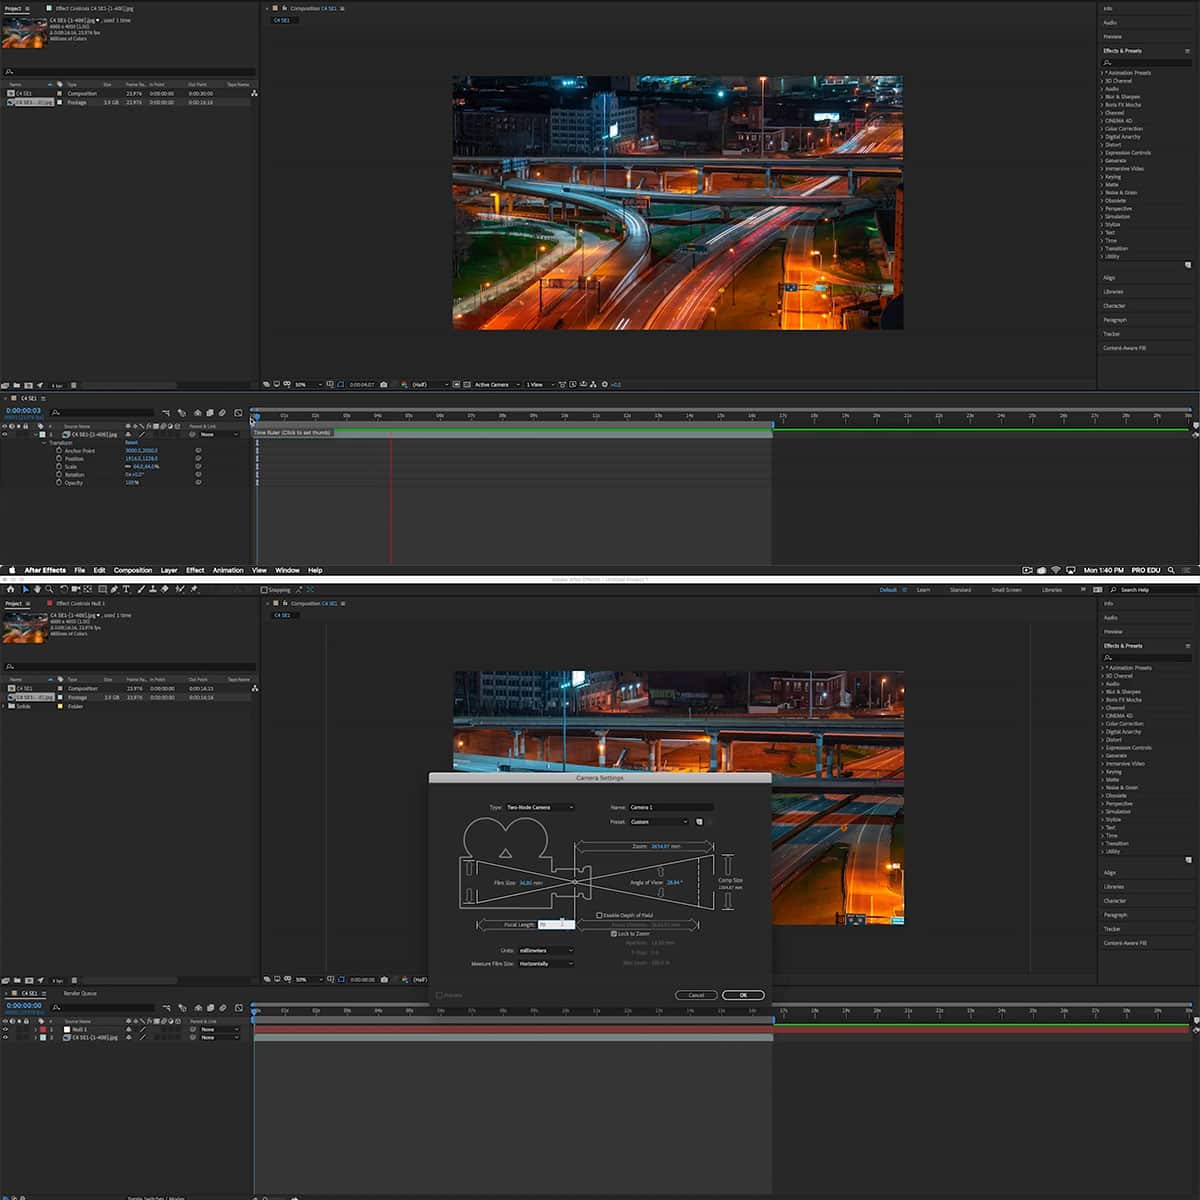The width and height of the screenshot is (1200, 1200).
Task: Open the Graph Editor in the timeline
Action: (x=237, y=412)
